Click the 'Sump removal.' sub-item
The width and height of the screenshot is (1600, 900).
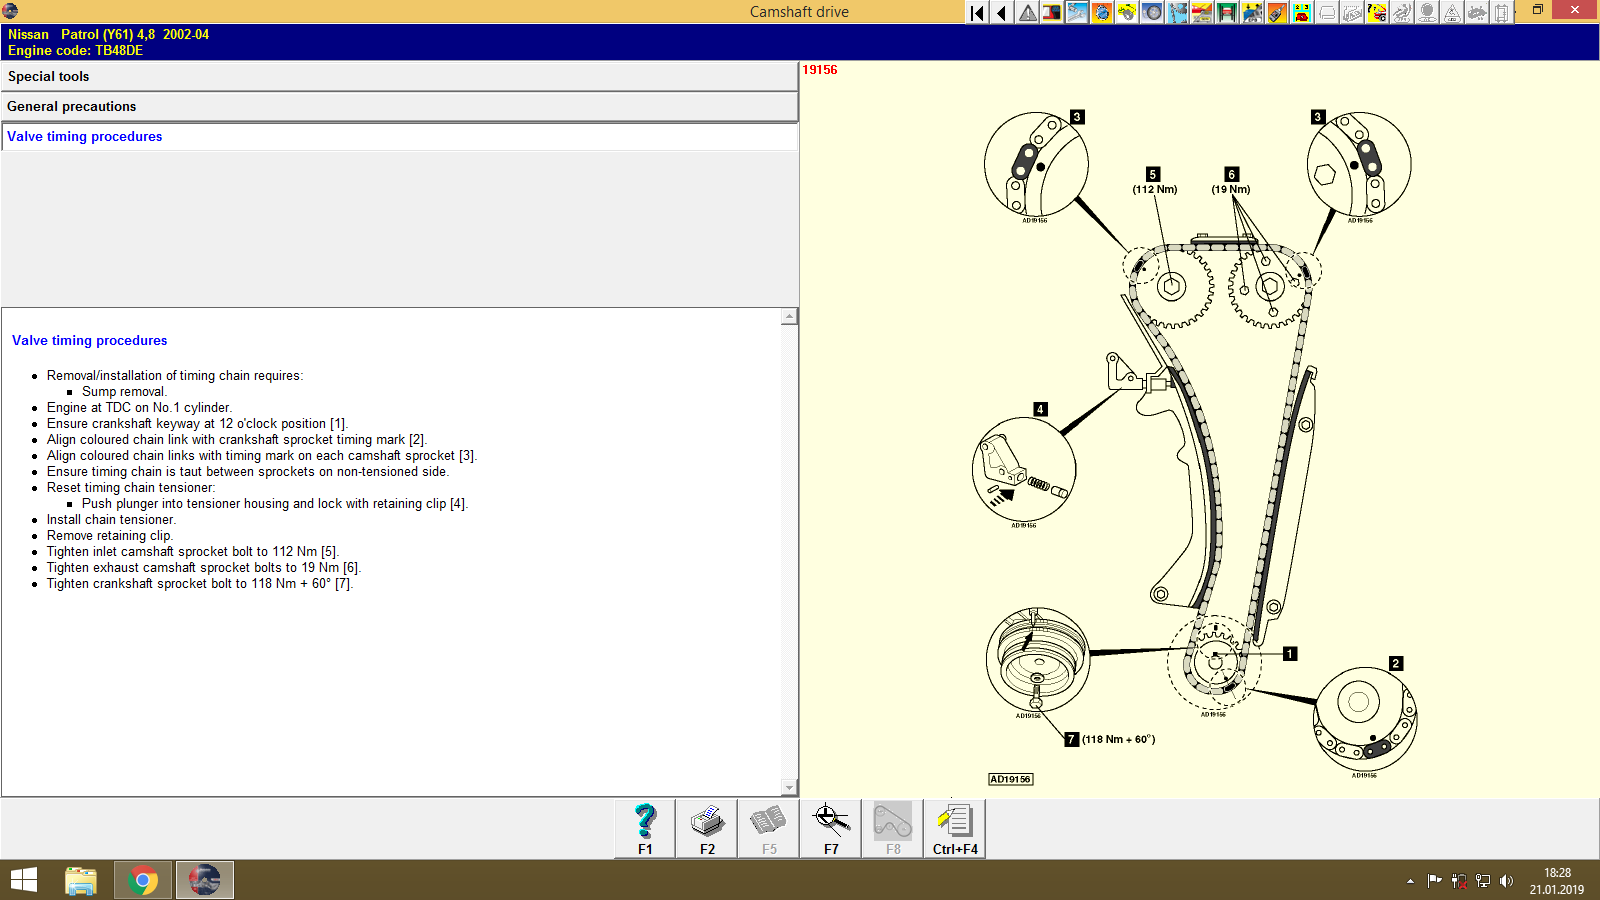click(x=124, y=392)
